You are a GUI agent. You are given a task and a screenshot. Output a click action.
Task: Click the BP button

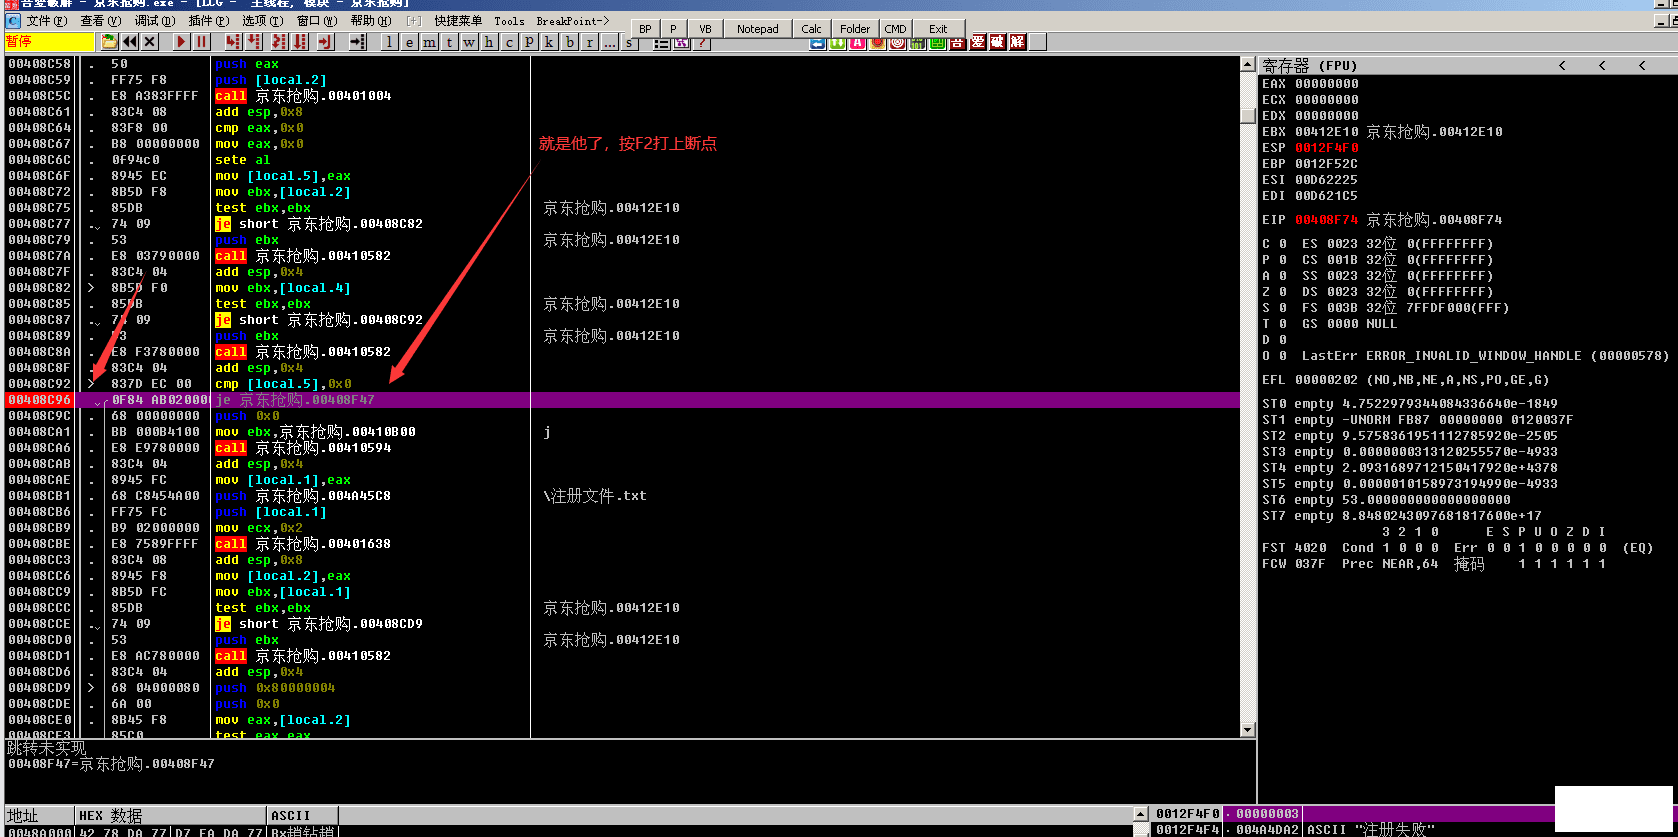pyautogui.click(x=645, y=28)
